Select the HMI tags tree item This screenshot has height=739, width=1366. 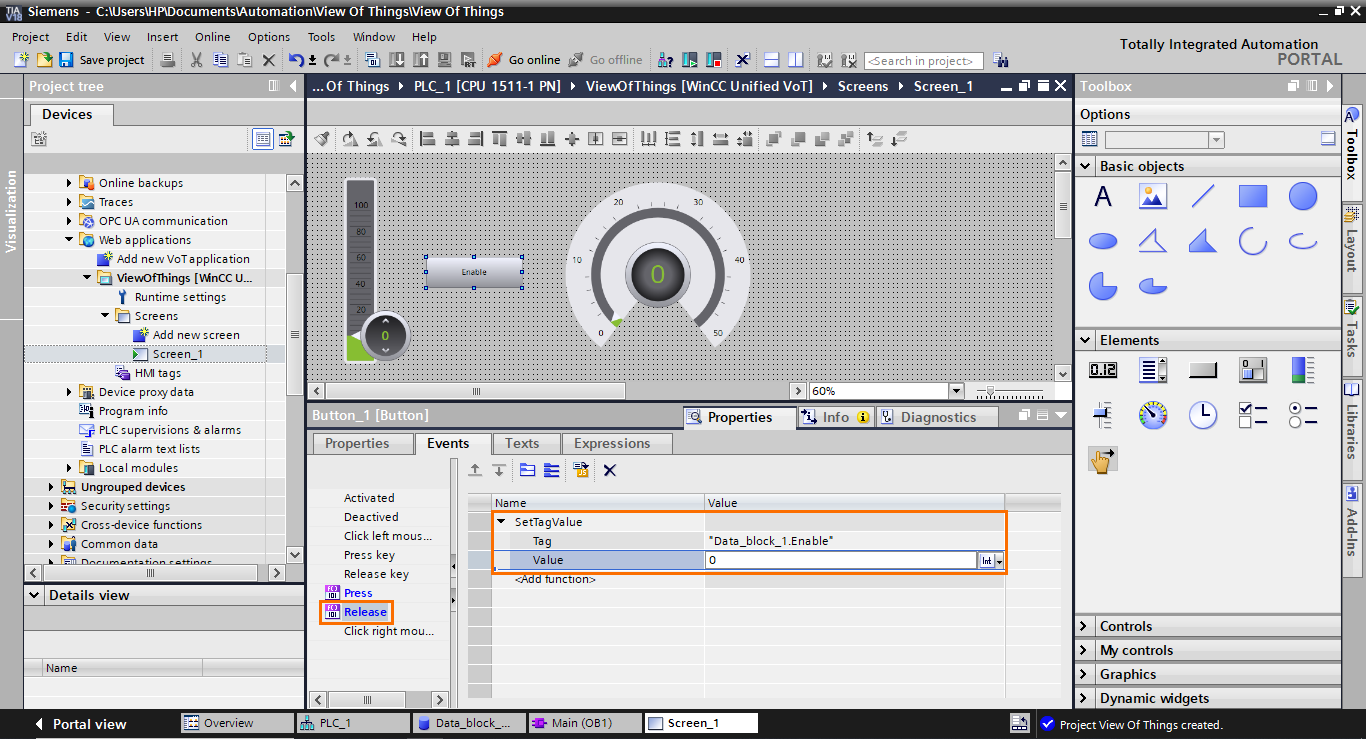158,373
